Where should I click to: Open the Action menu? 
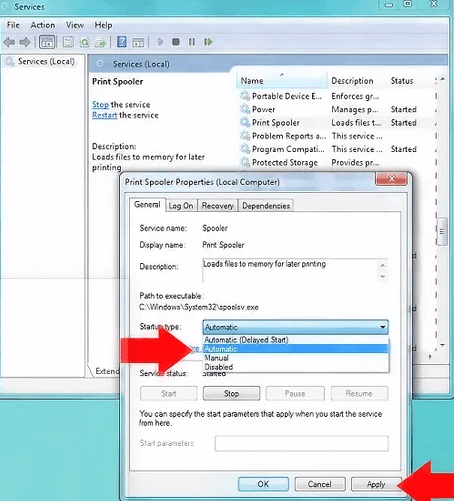(43, 25)
